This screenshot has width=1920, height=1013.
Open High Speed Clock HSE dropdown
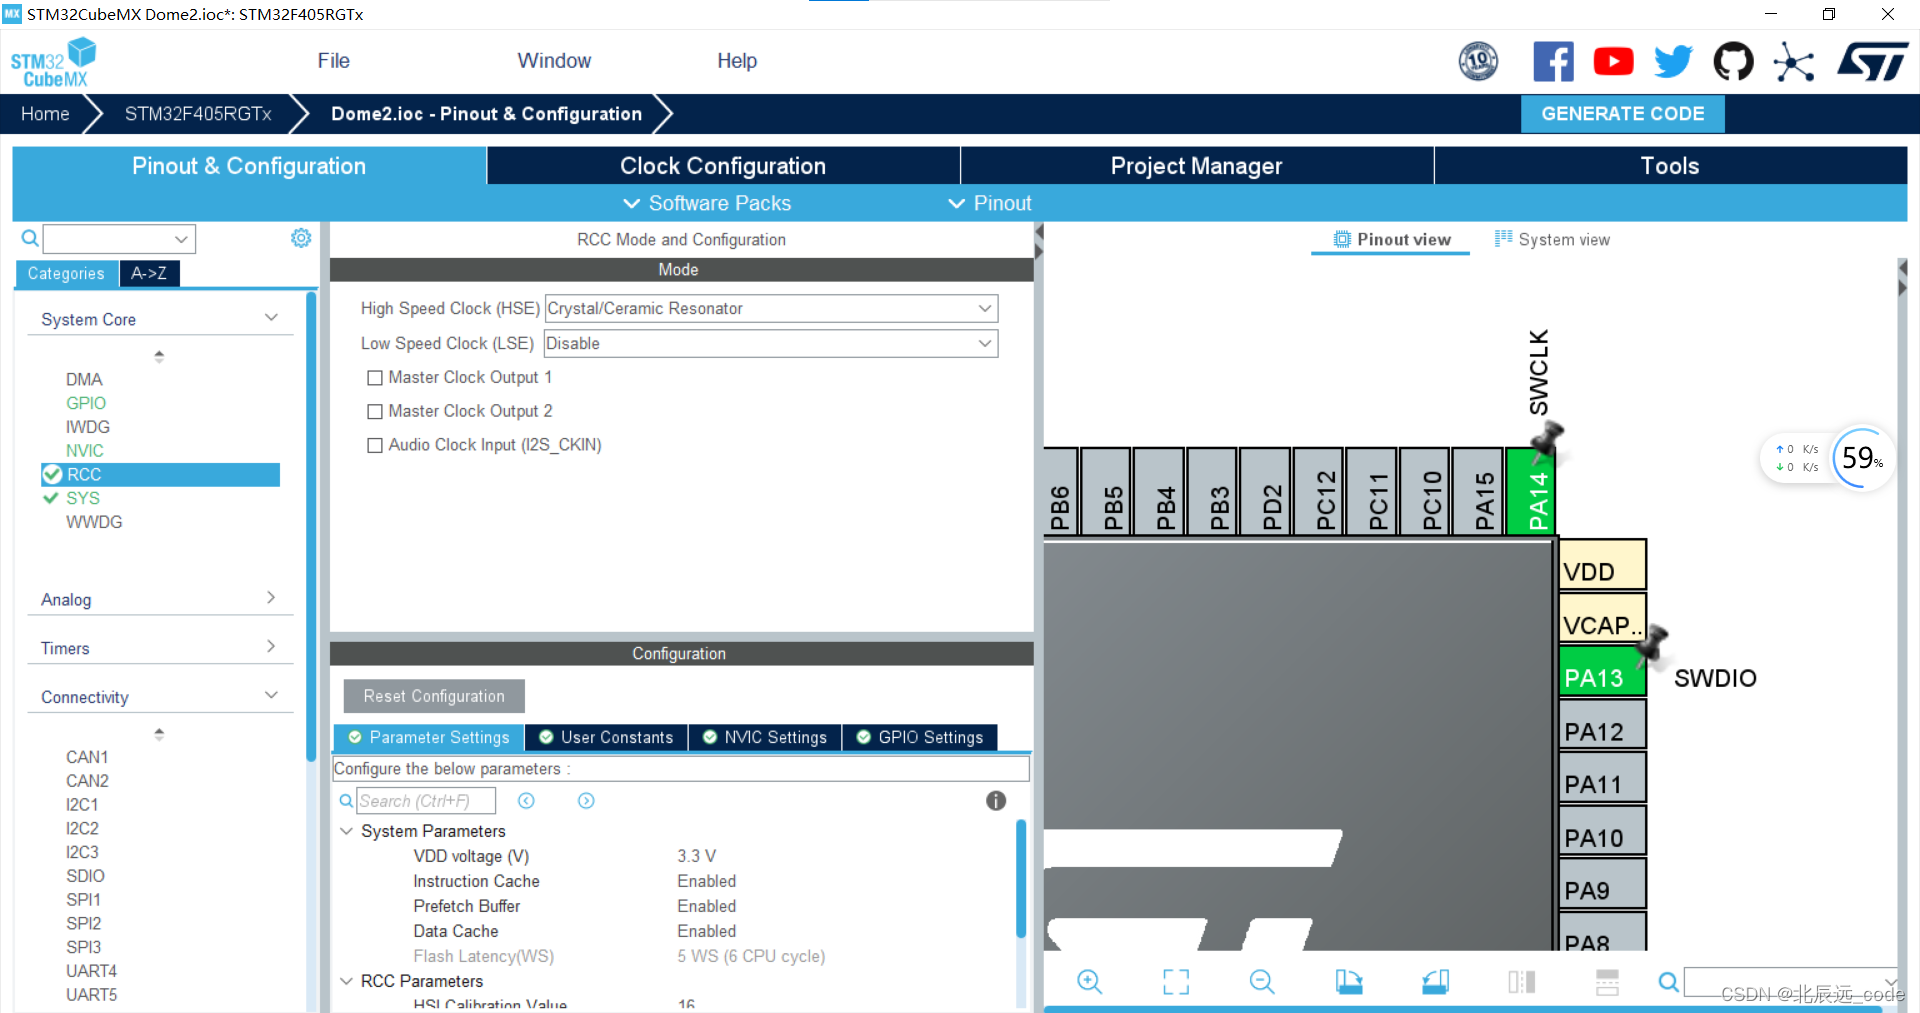tap(771, 309)
